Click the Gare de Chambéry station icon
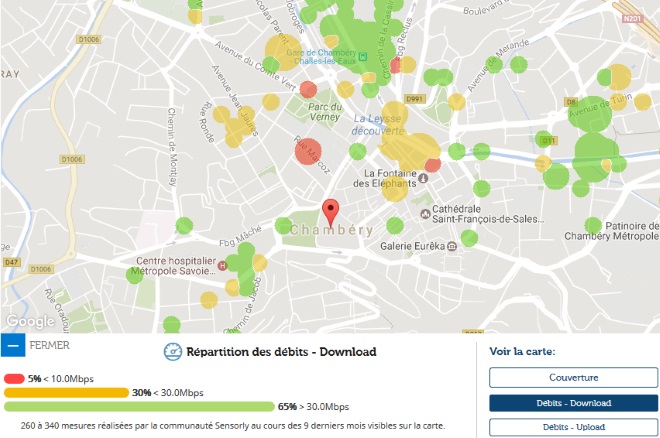This screenshot has width=660, height=438. tap(365, 56)
